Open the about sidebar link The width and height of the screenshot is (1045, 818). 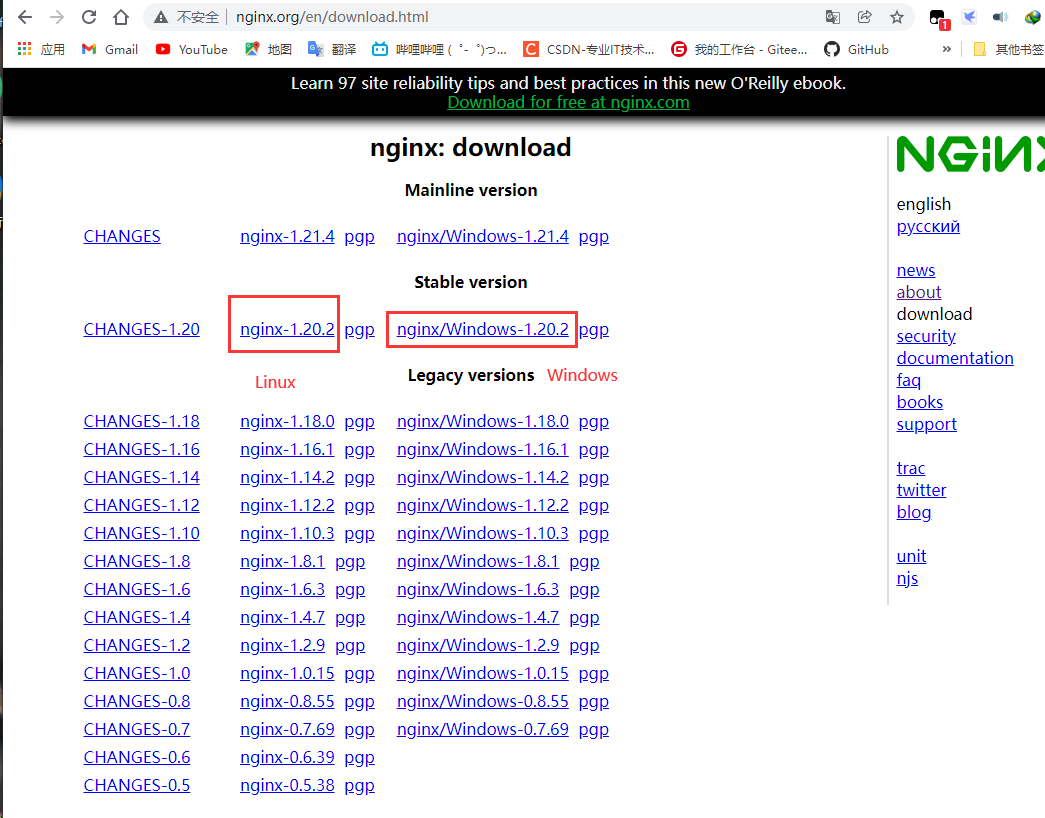[918, 293]
